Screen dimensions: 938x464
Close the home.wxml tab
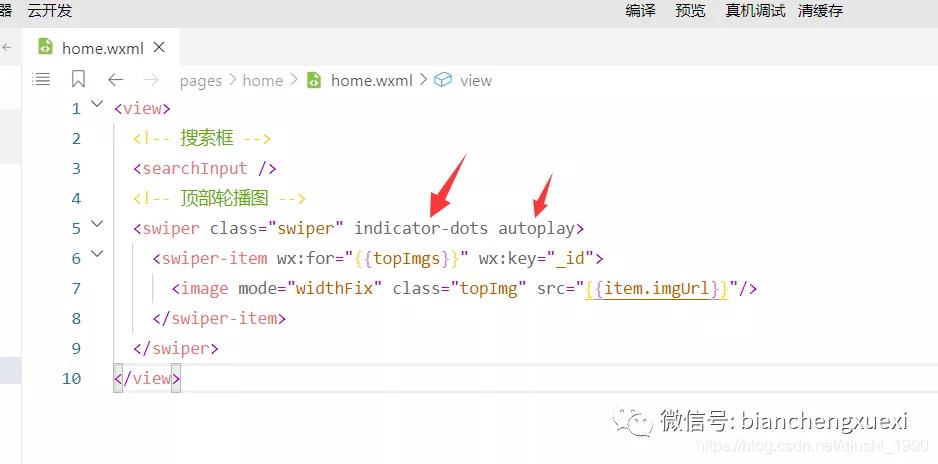(159, 47)
